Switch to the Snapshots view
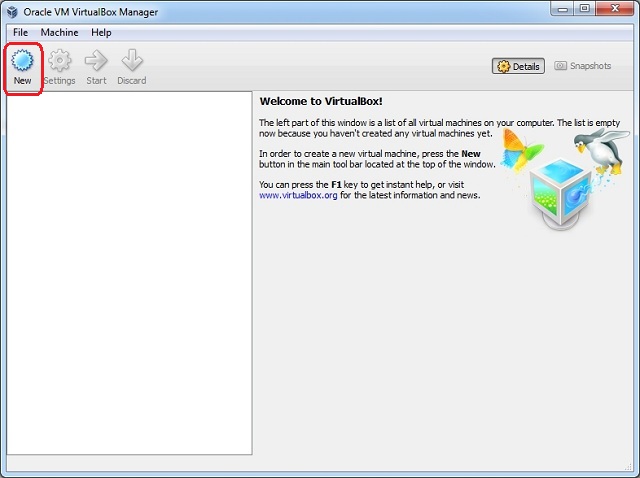This screenshot has width=640, height=478. point(582,66)
